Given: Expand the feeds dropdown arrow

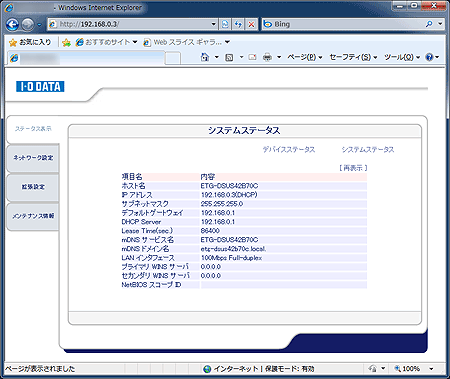Looking at the screenshot, I should click(x=242, y=57).
